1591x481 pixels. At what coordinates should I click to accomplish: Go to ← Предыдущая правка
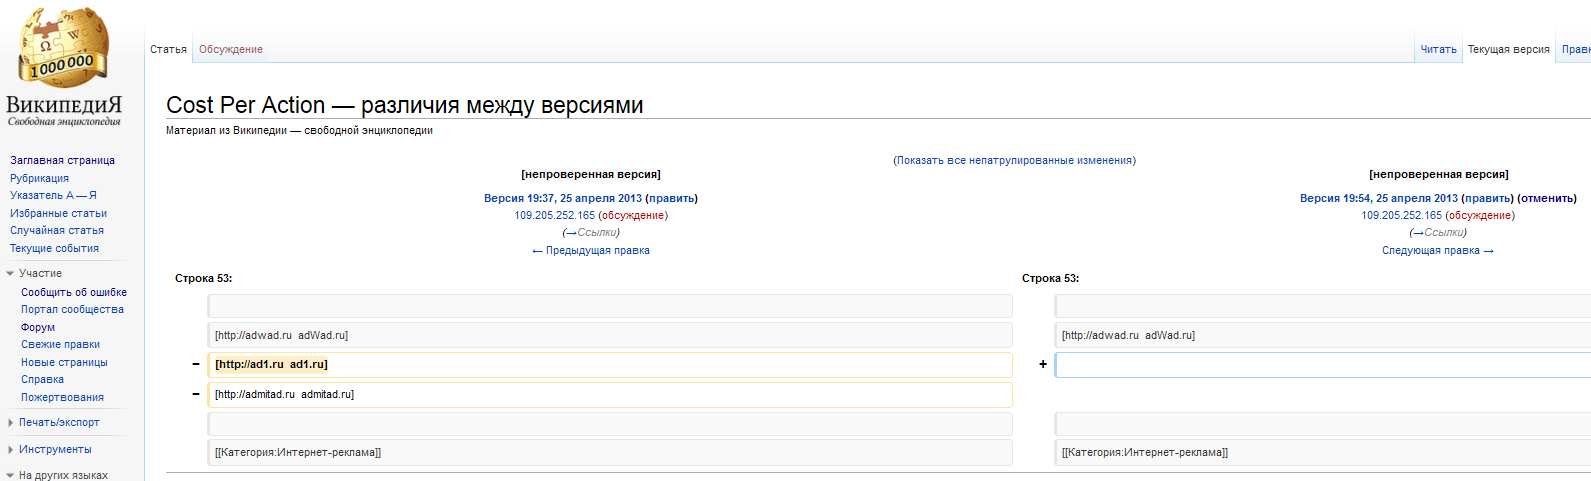pos(591,250)
